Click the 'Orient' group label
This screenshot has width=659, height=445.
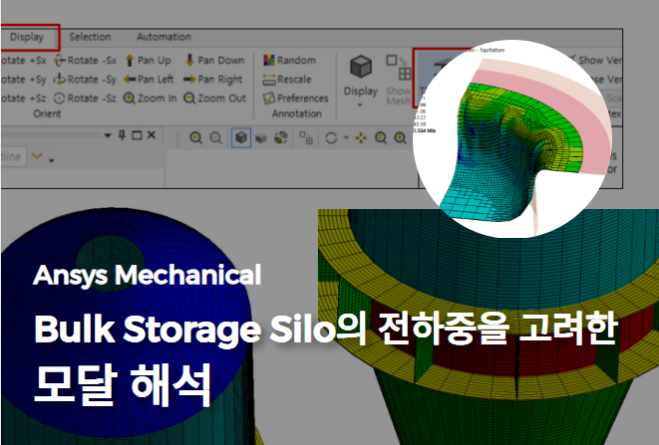(x=47, y=114)
